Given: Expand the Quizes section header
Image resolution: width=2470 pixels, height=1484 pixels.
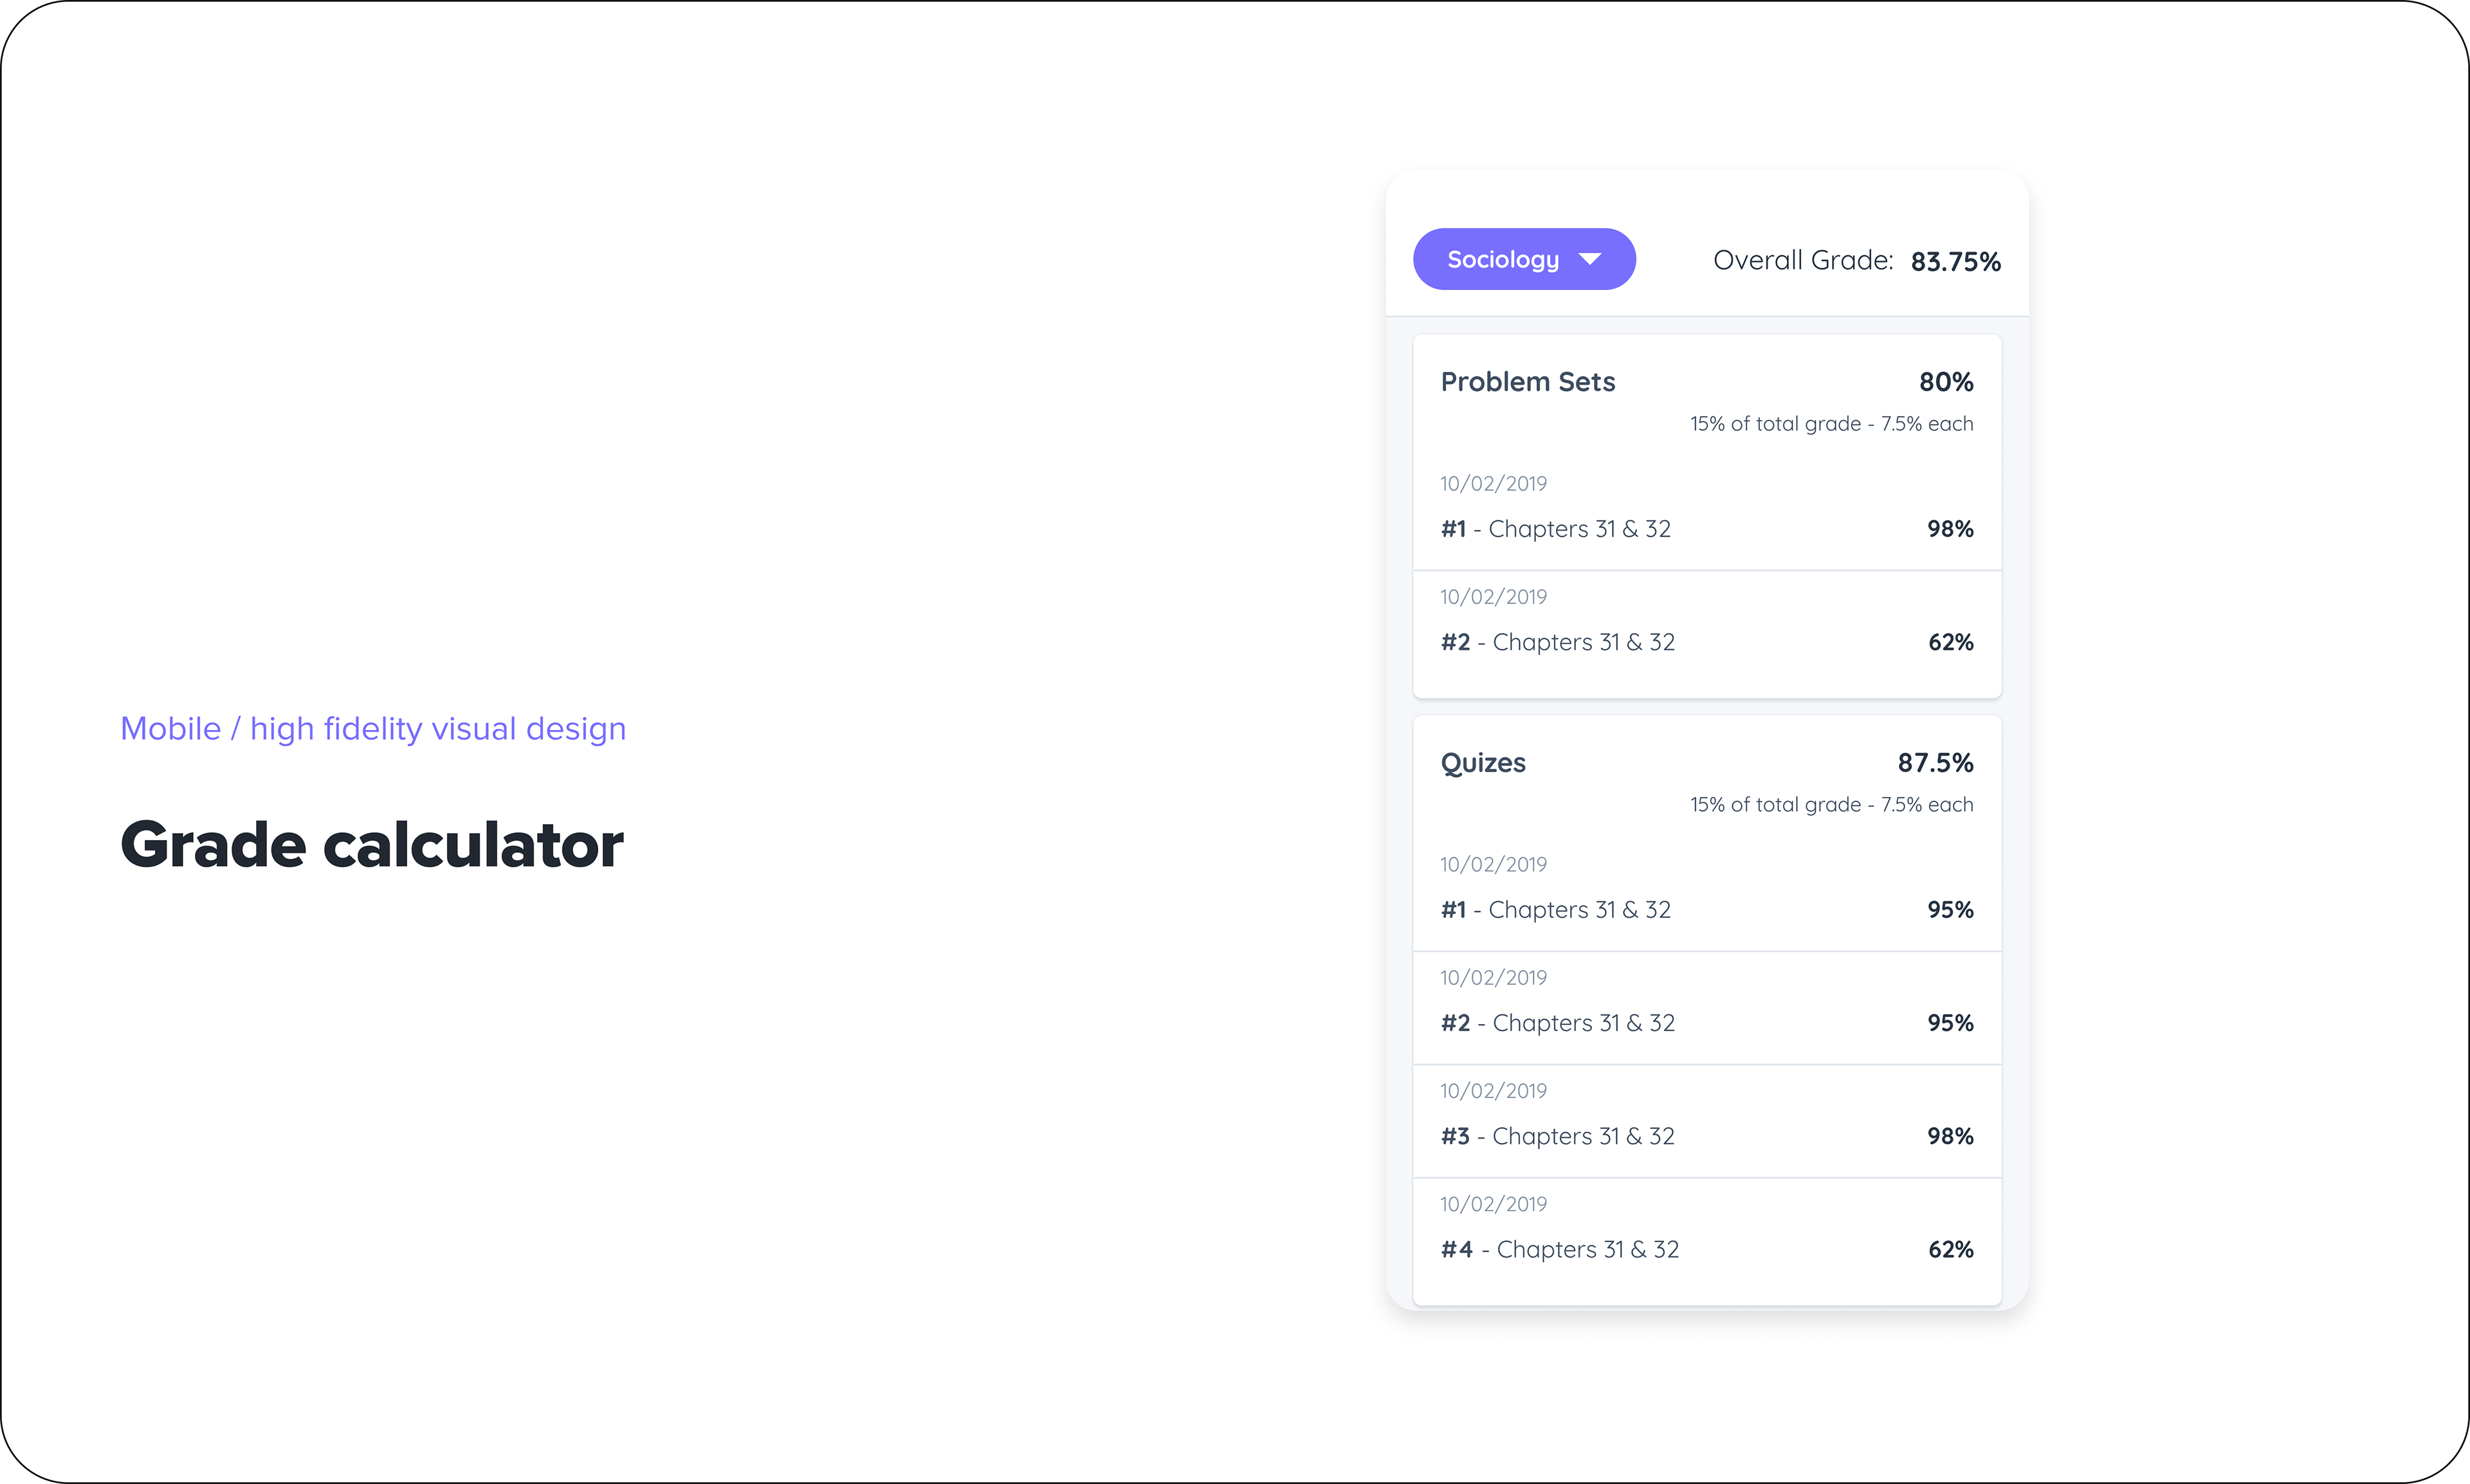Looking at the screenshot, I should [x=1483, y=763].
